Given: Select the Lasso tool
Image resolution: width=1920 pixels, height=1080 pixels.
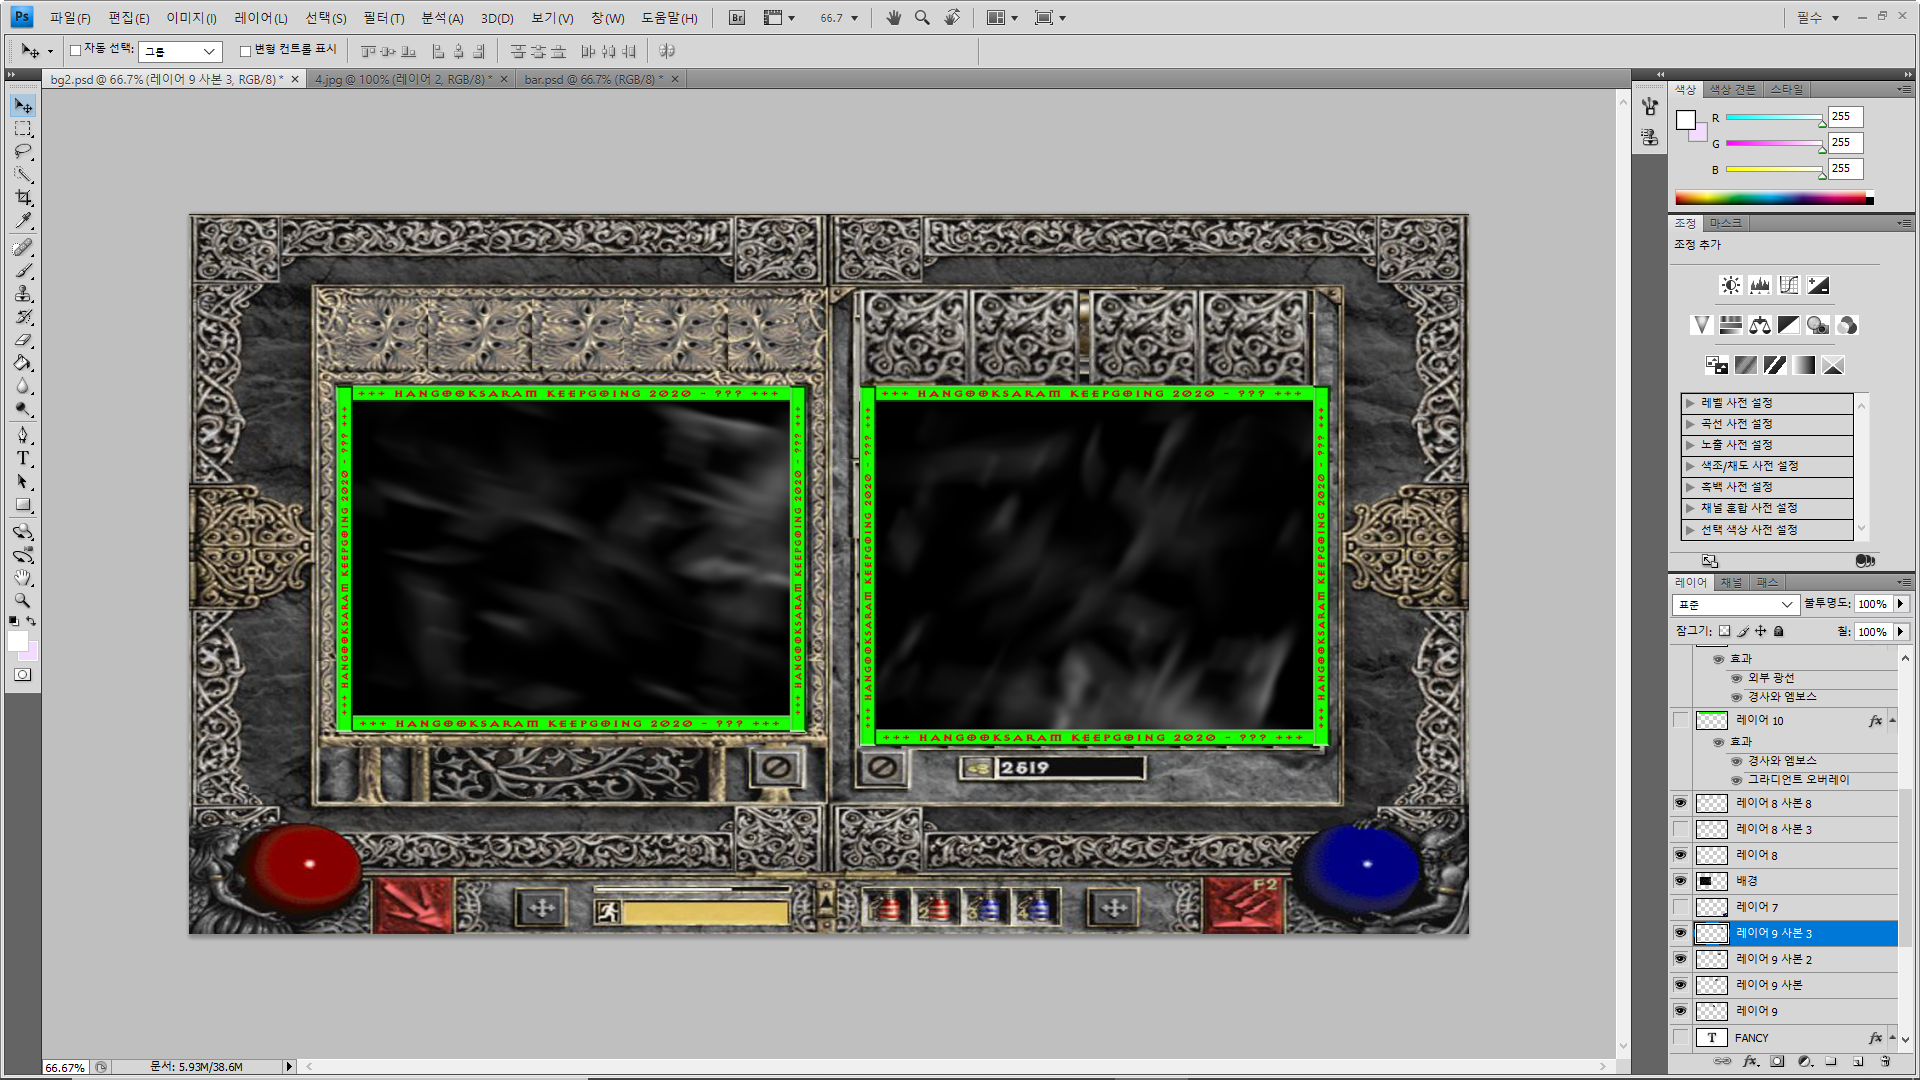Looking at the screenshot, I should [x=23, y=152].
